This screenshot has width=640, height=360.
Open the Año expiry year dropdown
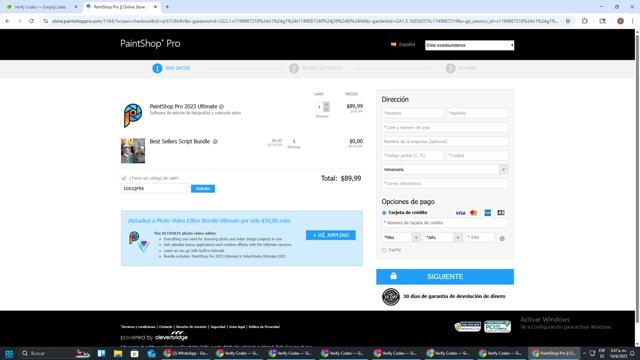coord(442,238)
